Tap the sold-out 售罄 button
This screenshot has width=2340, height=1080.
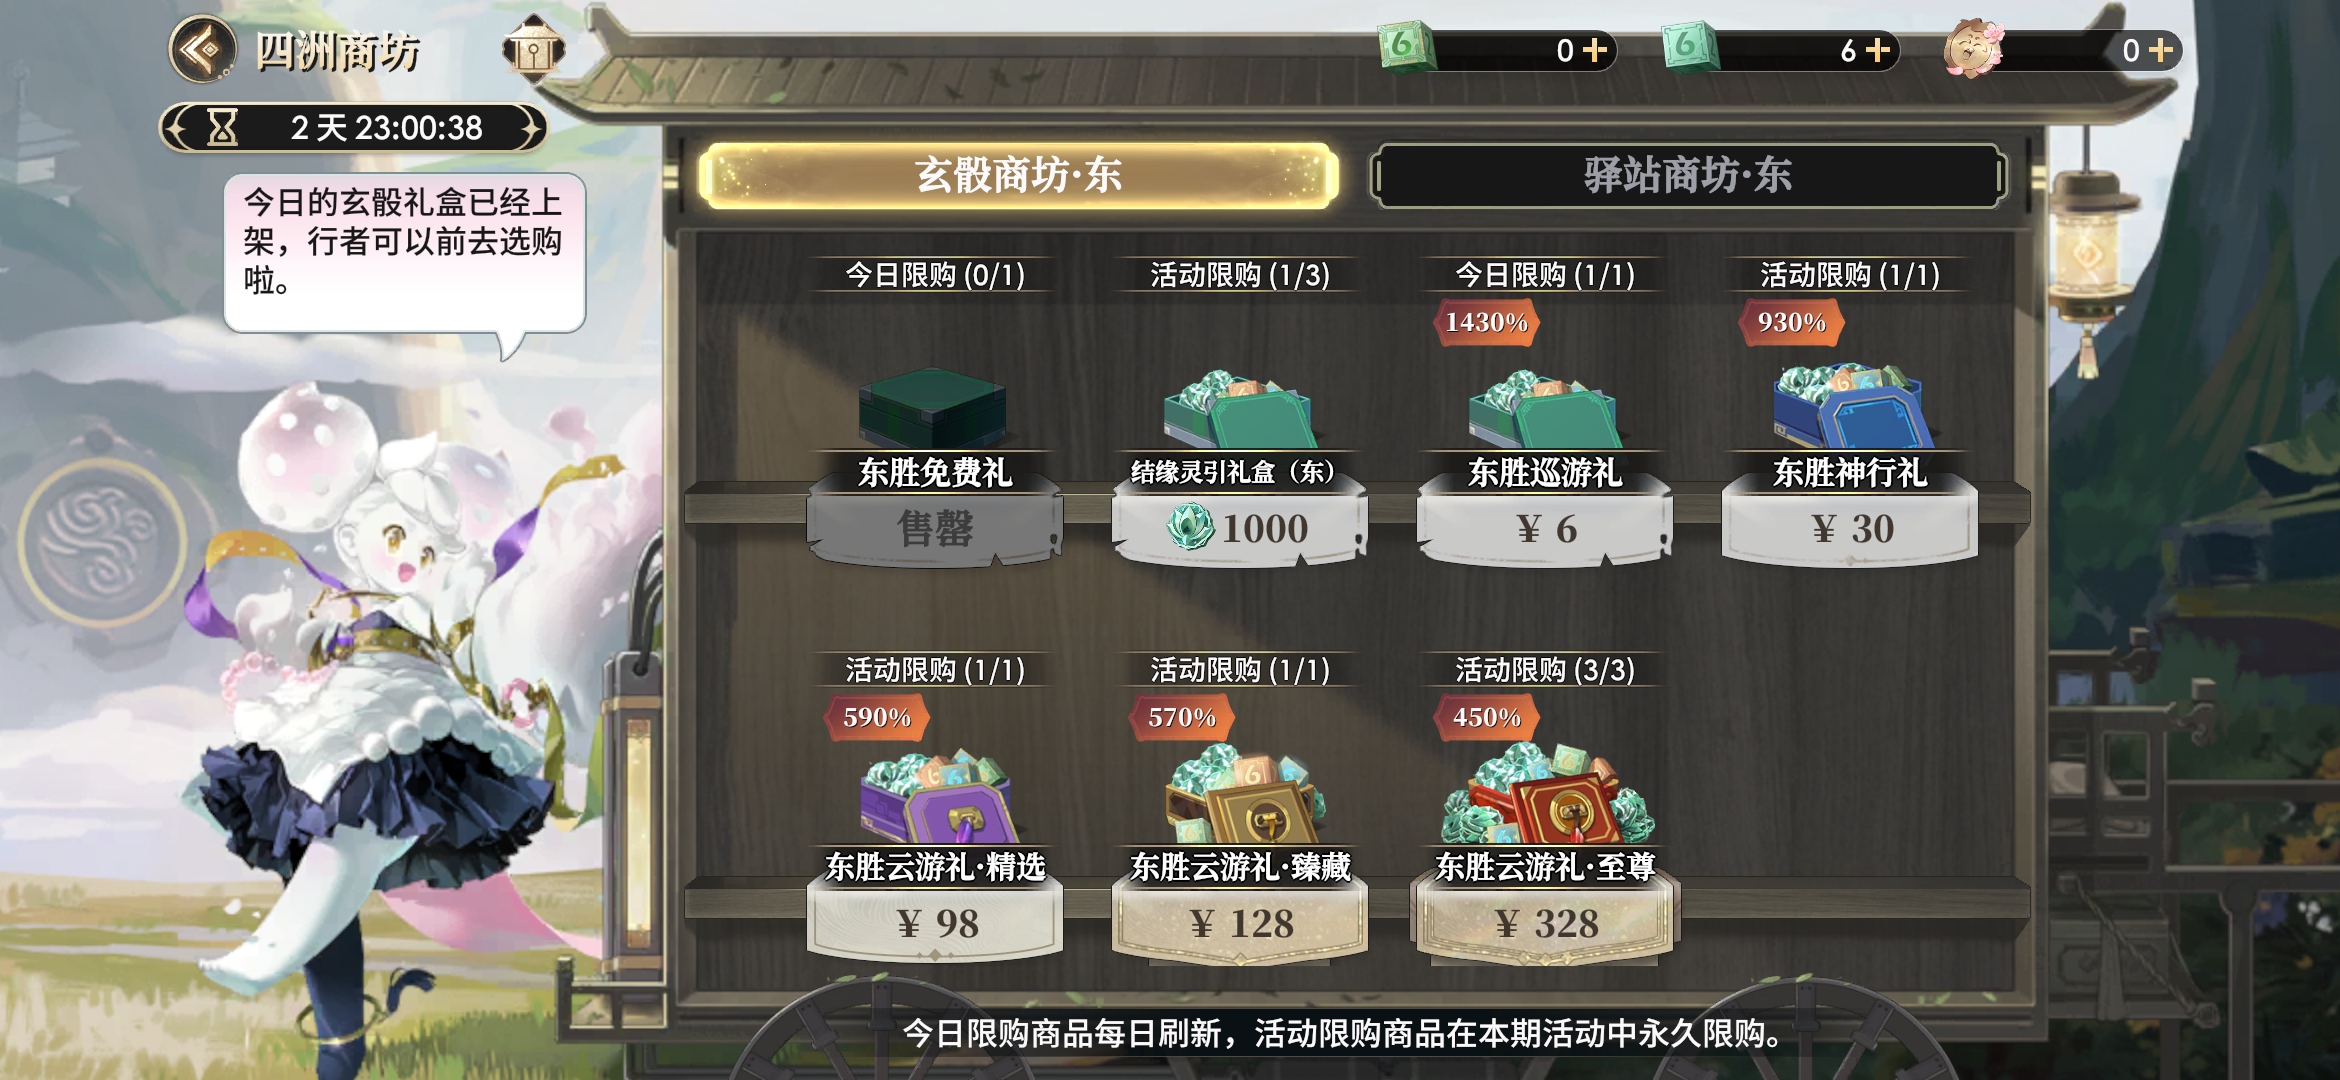coord(934,529)
